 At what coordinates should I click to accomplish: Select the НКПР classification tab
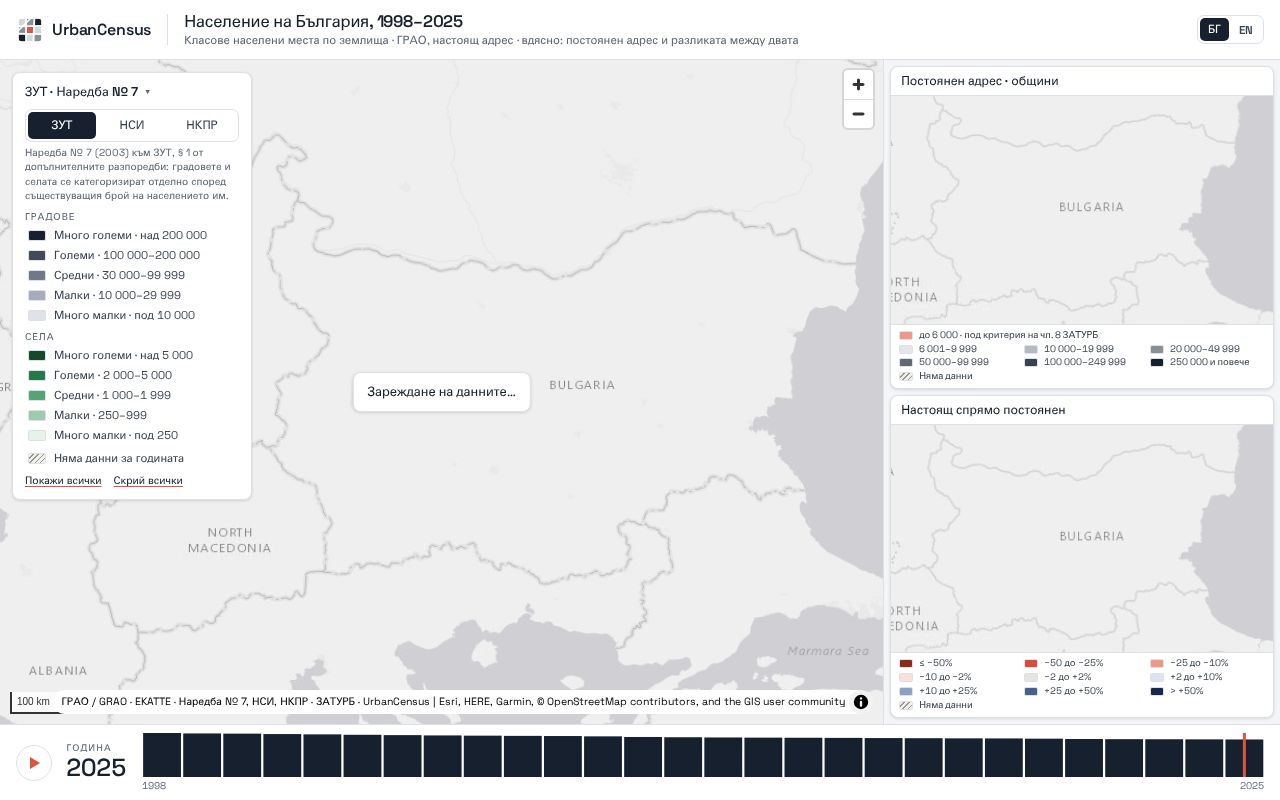coord(202,126)
